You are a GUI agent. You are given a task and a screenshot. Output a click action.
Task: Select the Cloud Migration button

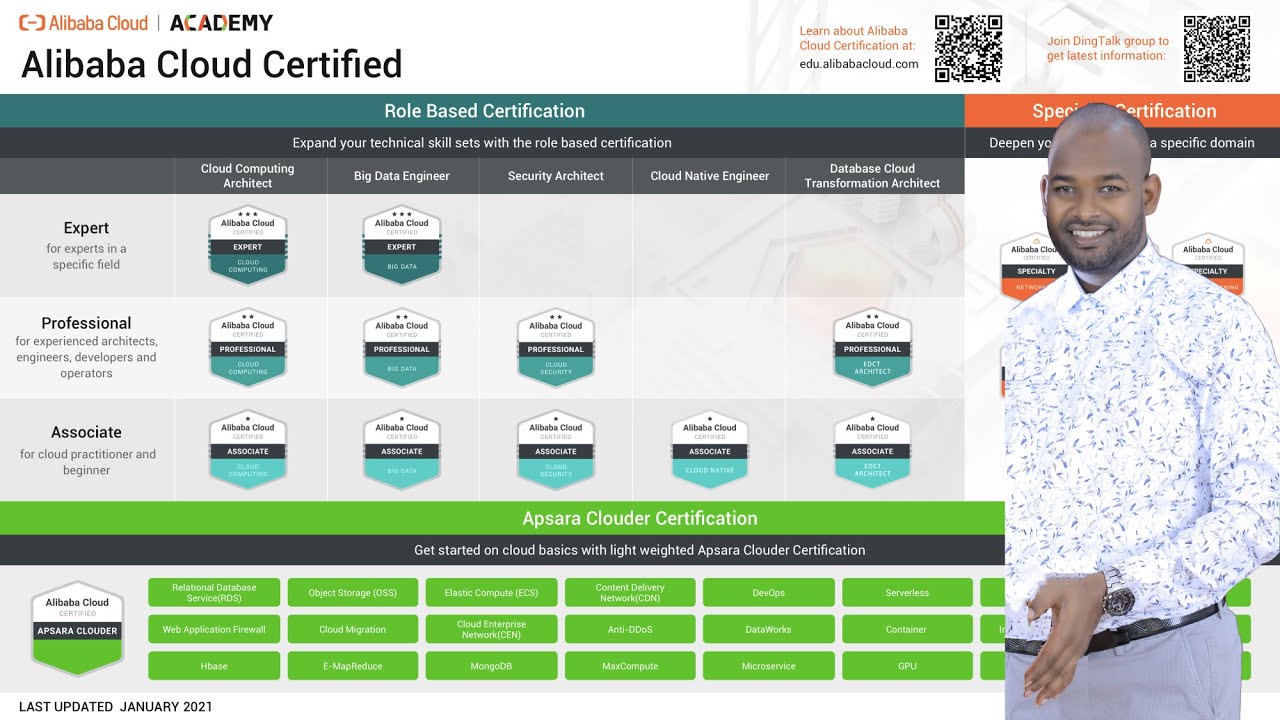[x=353, y=629]
